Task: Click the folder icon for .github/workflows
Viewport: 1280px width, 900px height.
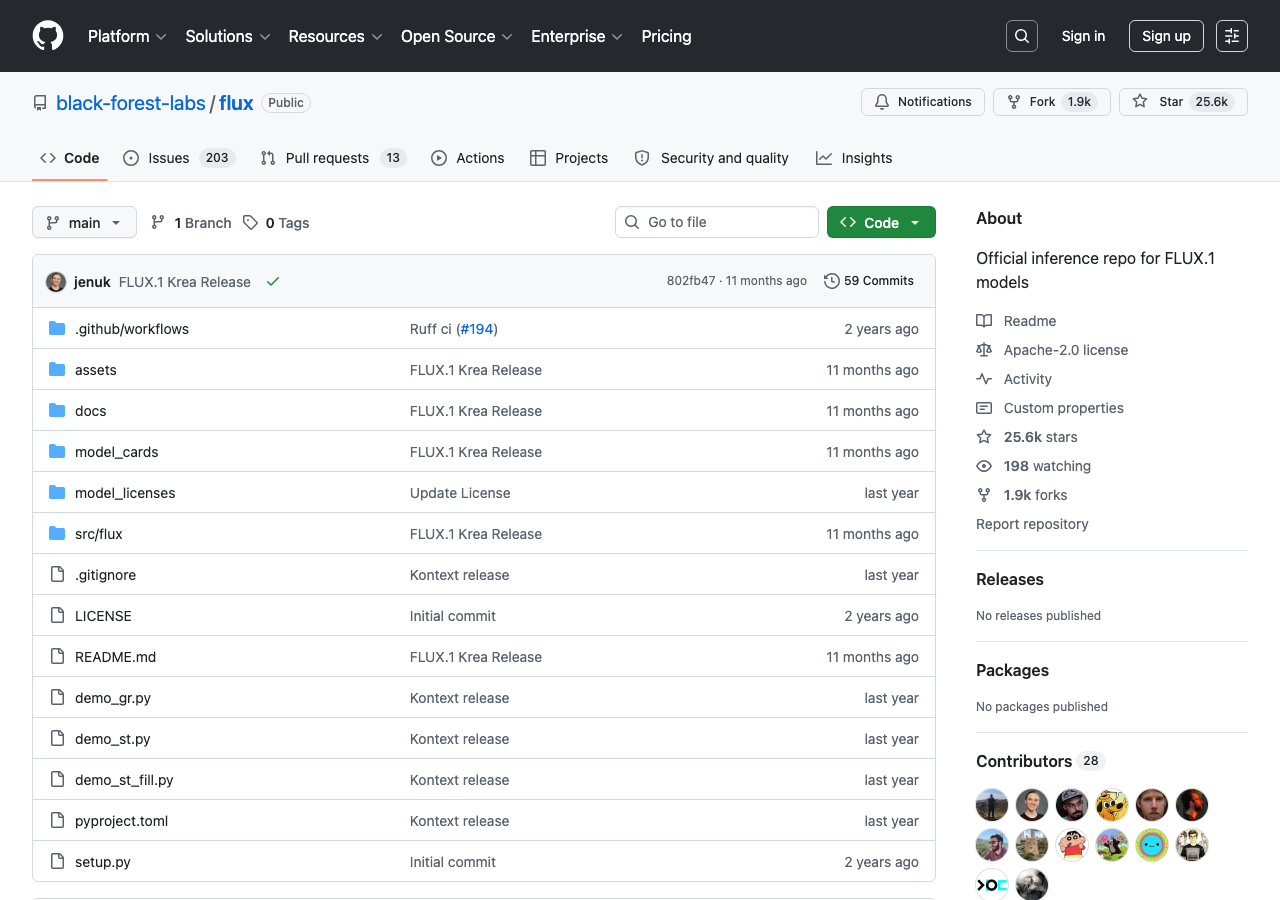Action: point(57,329)
